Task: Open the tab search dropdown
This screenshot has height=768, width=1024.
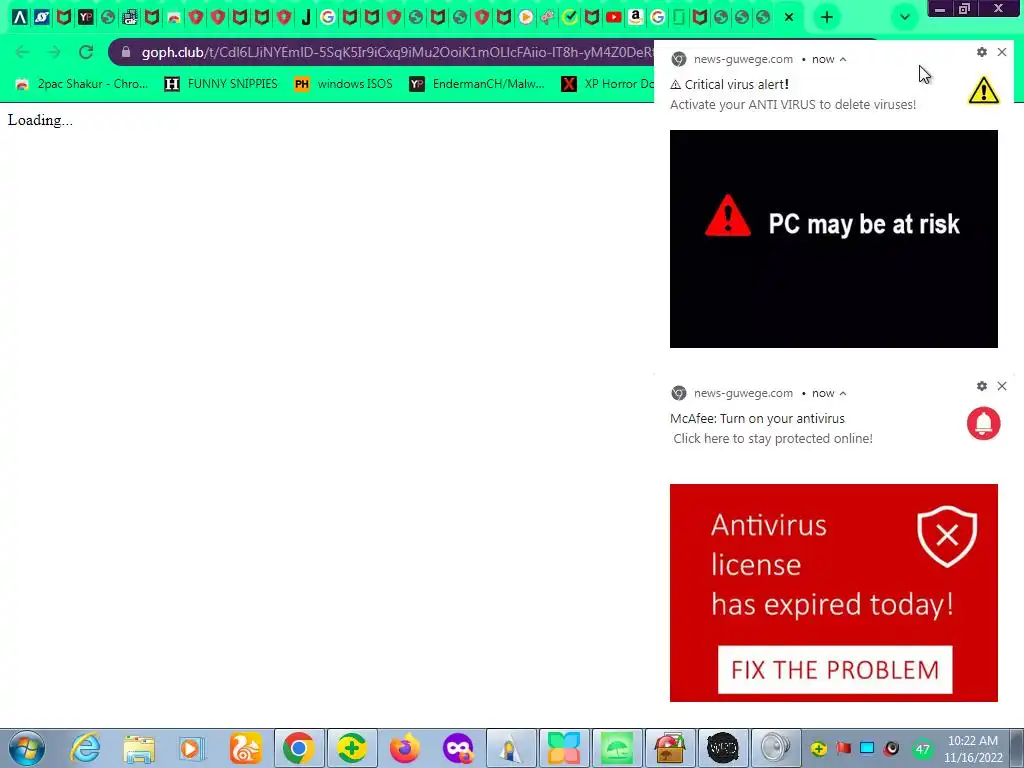Action: (x=904, y=17)
